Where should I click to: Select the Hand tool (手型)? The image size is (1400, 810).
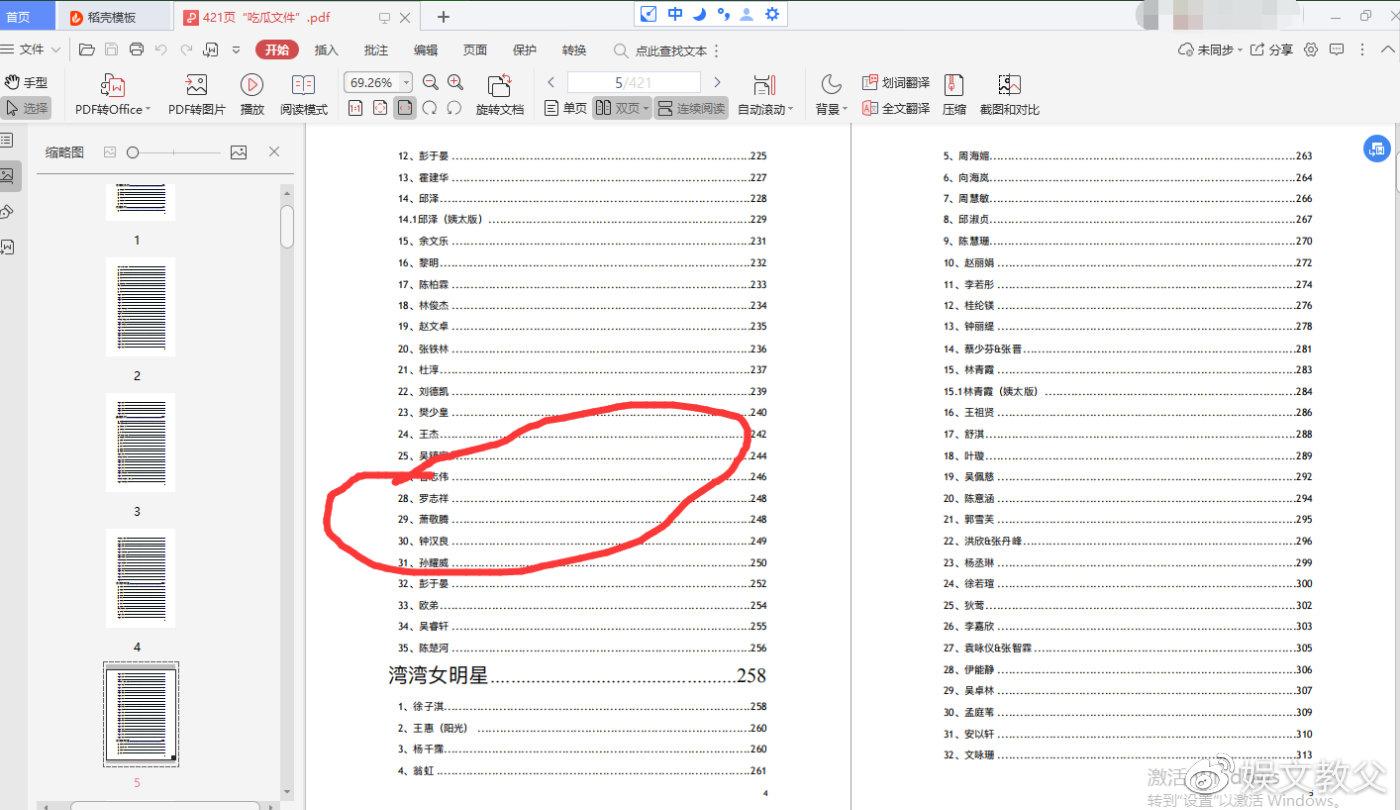click(26, 82)
